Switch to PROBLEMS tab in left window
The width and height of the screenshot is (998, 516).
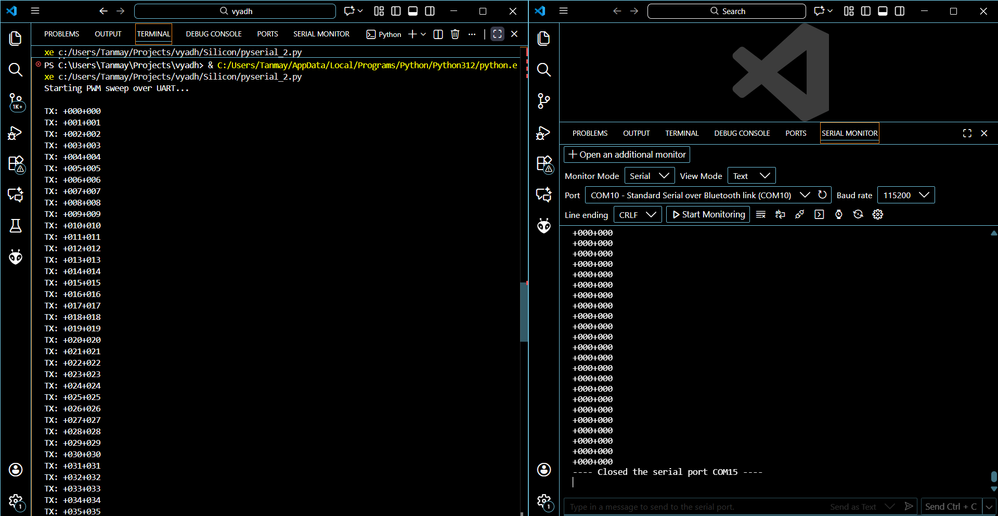(x=62, y=34)
